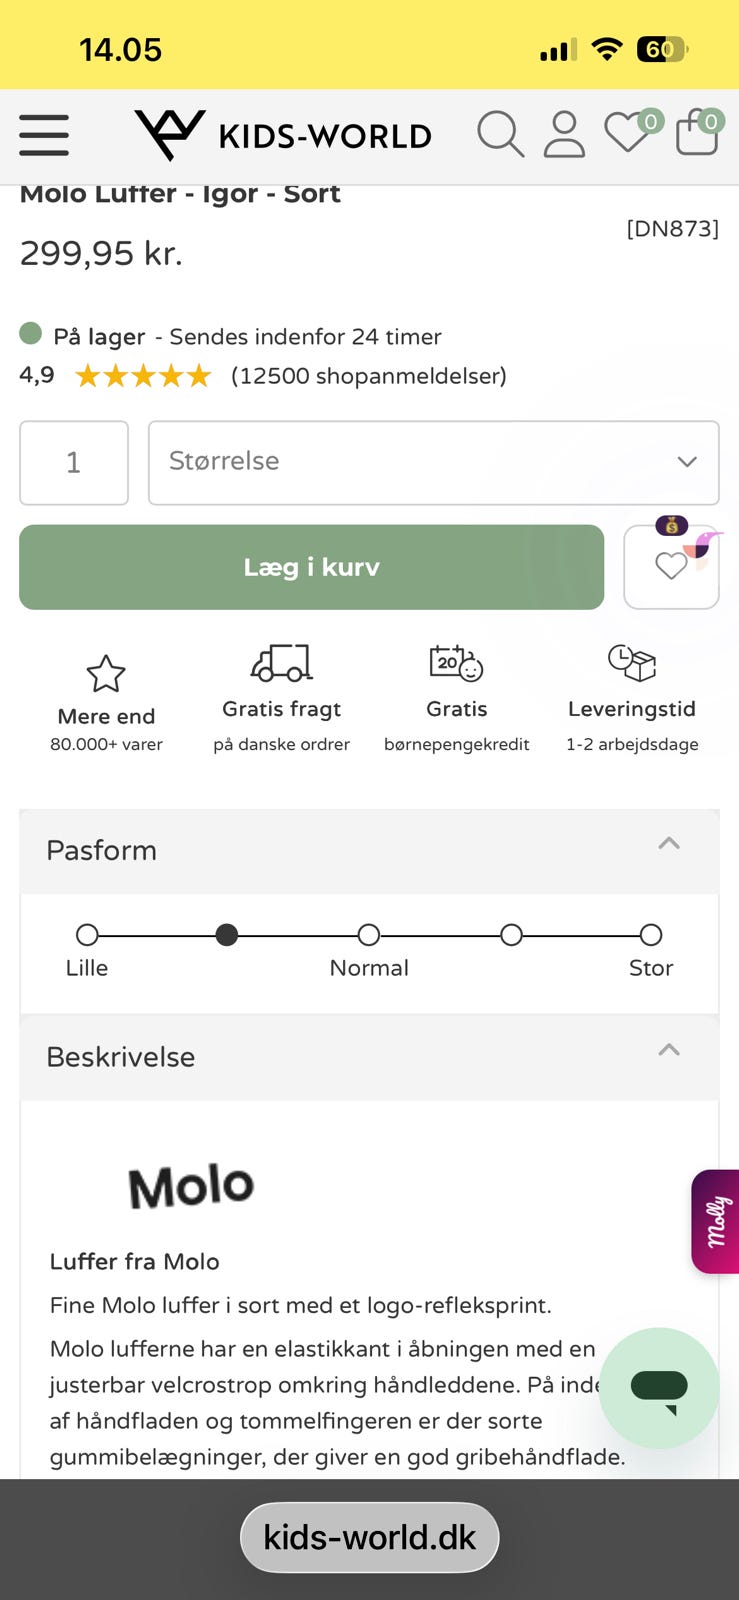Select the Normal fit radio point

(369, 935)
